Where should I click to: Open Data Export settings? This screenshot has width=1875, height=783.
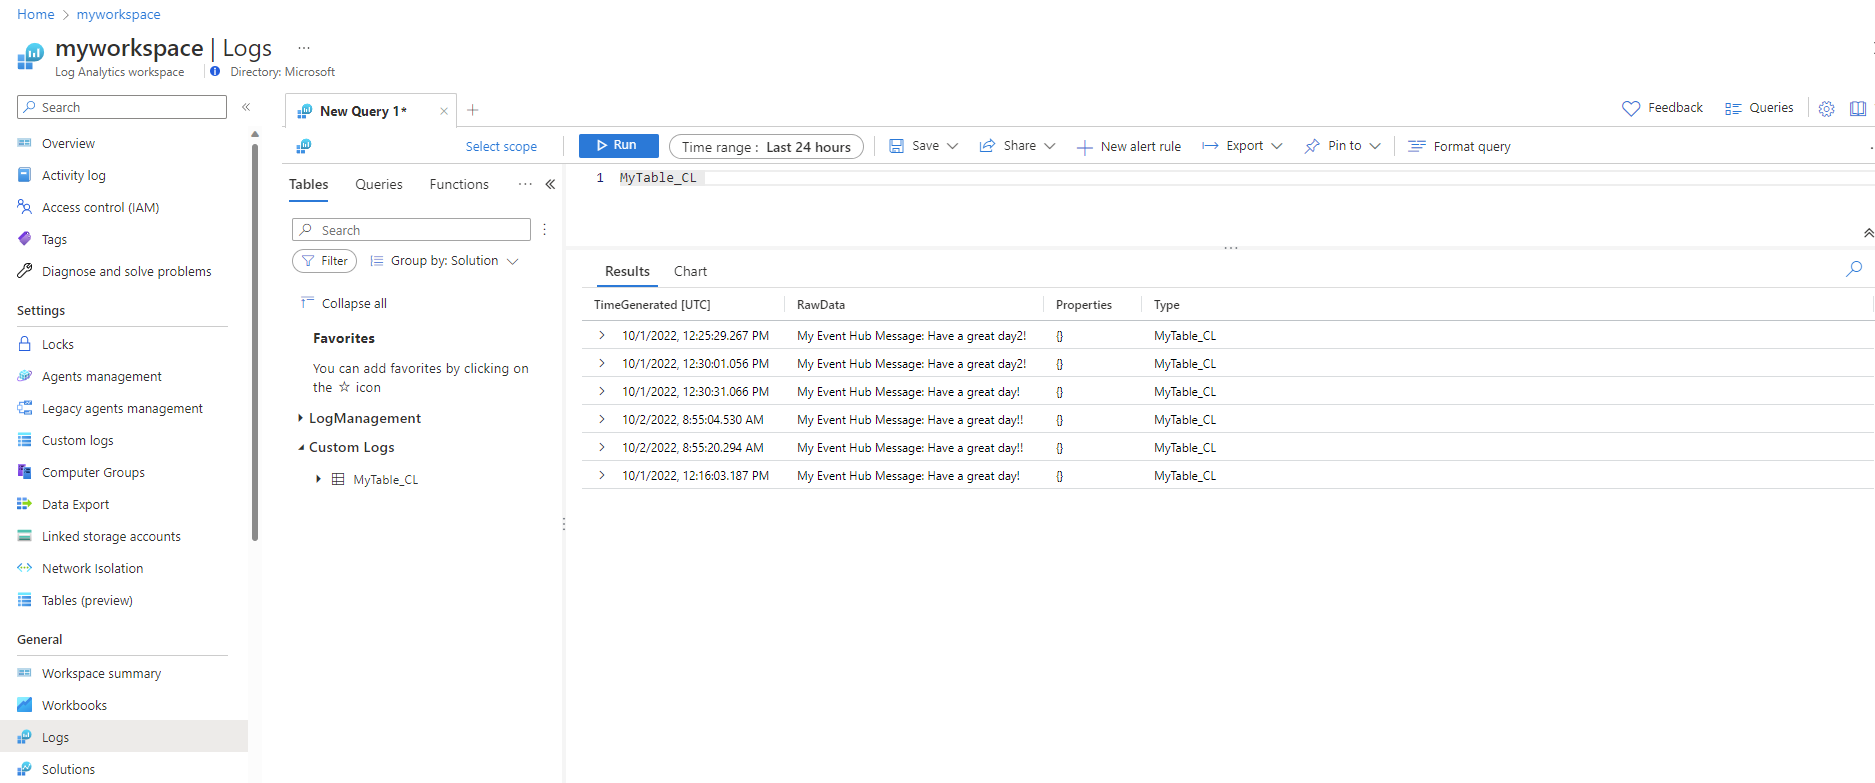(x=75, y=504)
